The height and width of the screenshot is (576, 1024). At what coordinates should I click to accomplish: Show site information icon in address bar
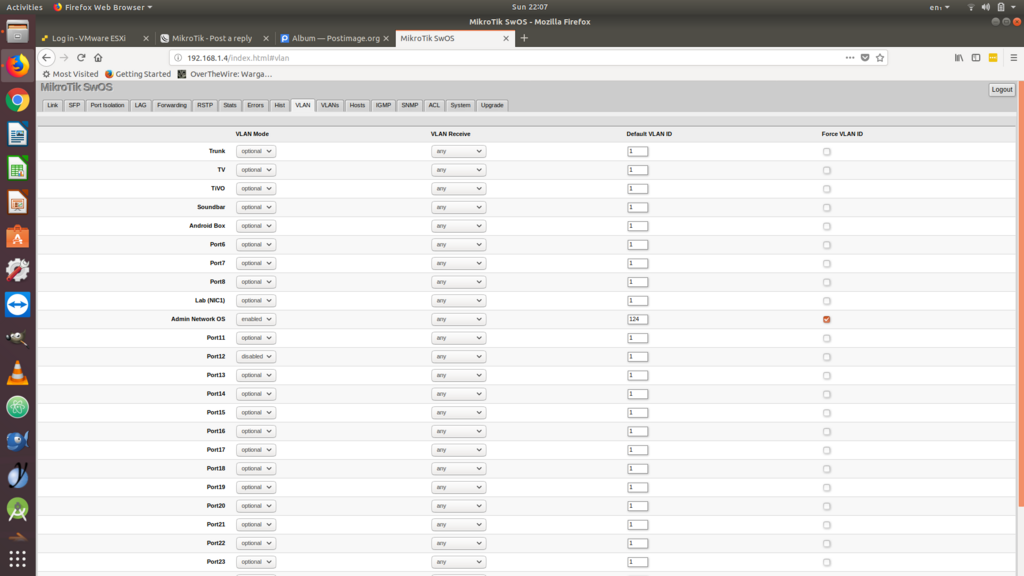tap(178, 57)
